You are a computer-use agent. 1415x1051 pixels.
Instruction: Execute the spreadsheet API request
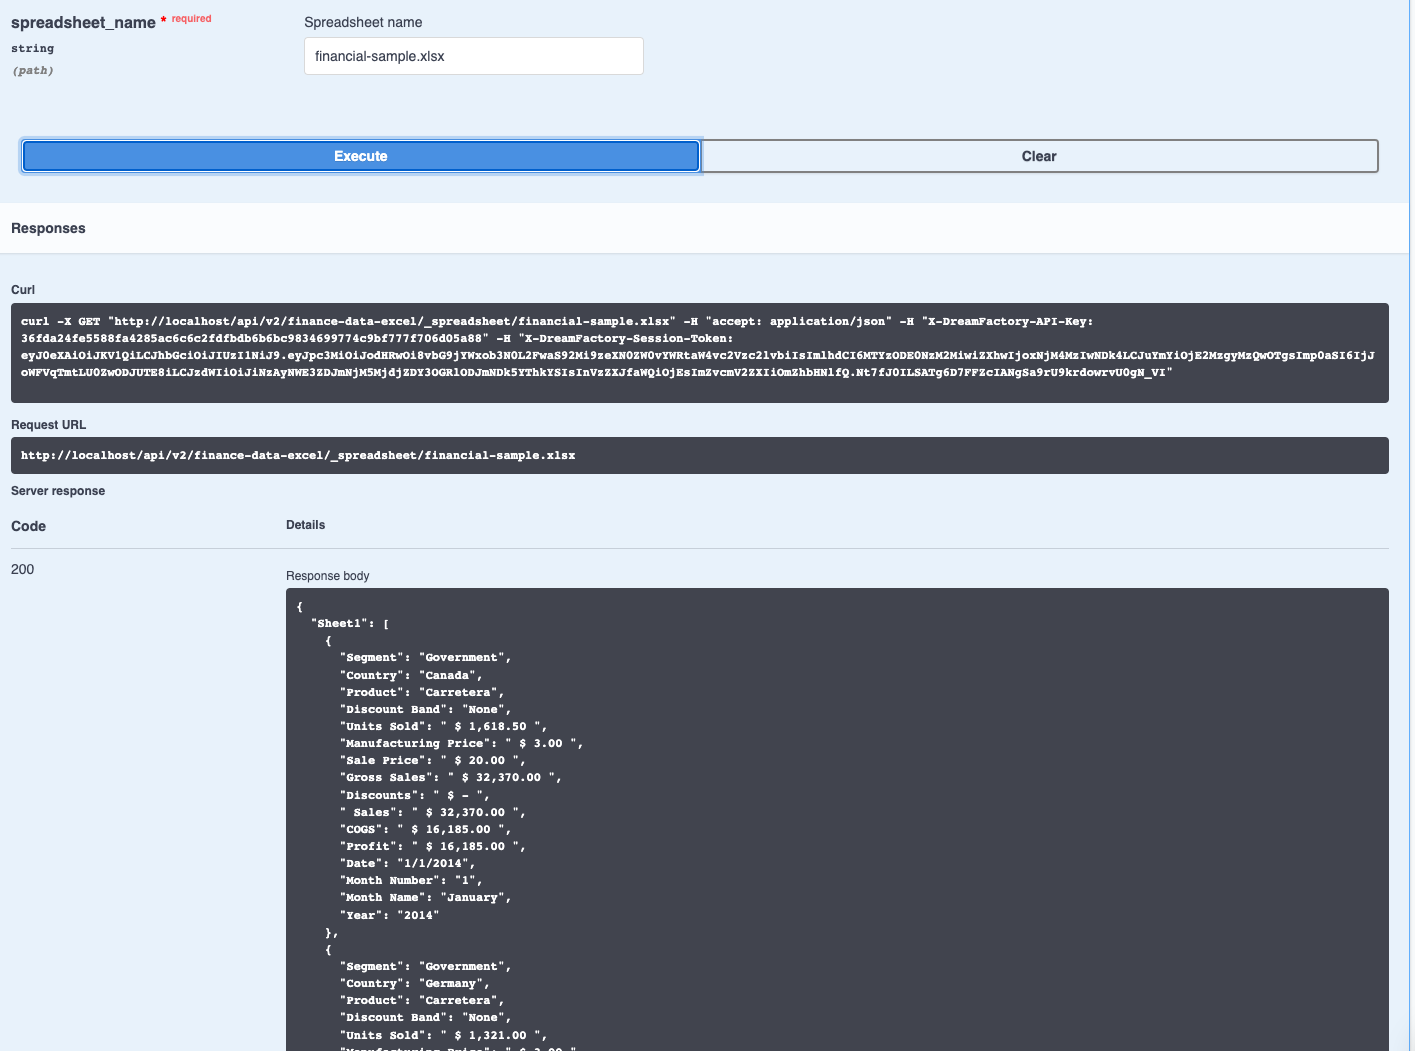coord(360,156)
